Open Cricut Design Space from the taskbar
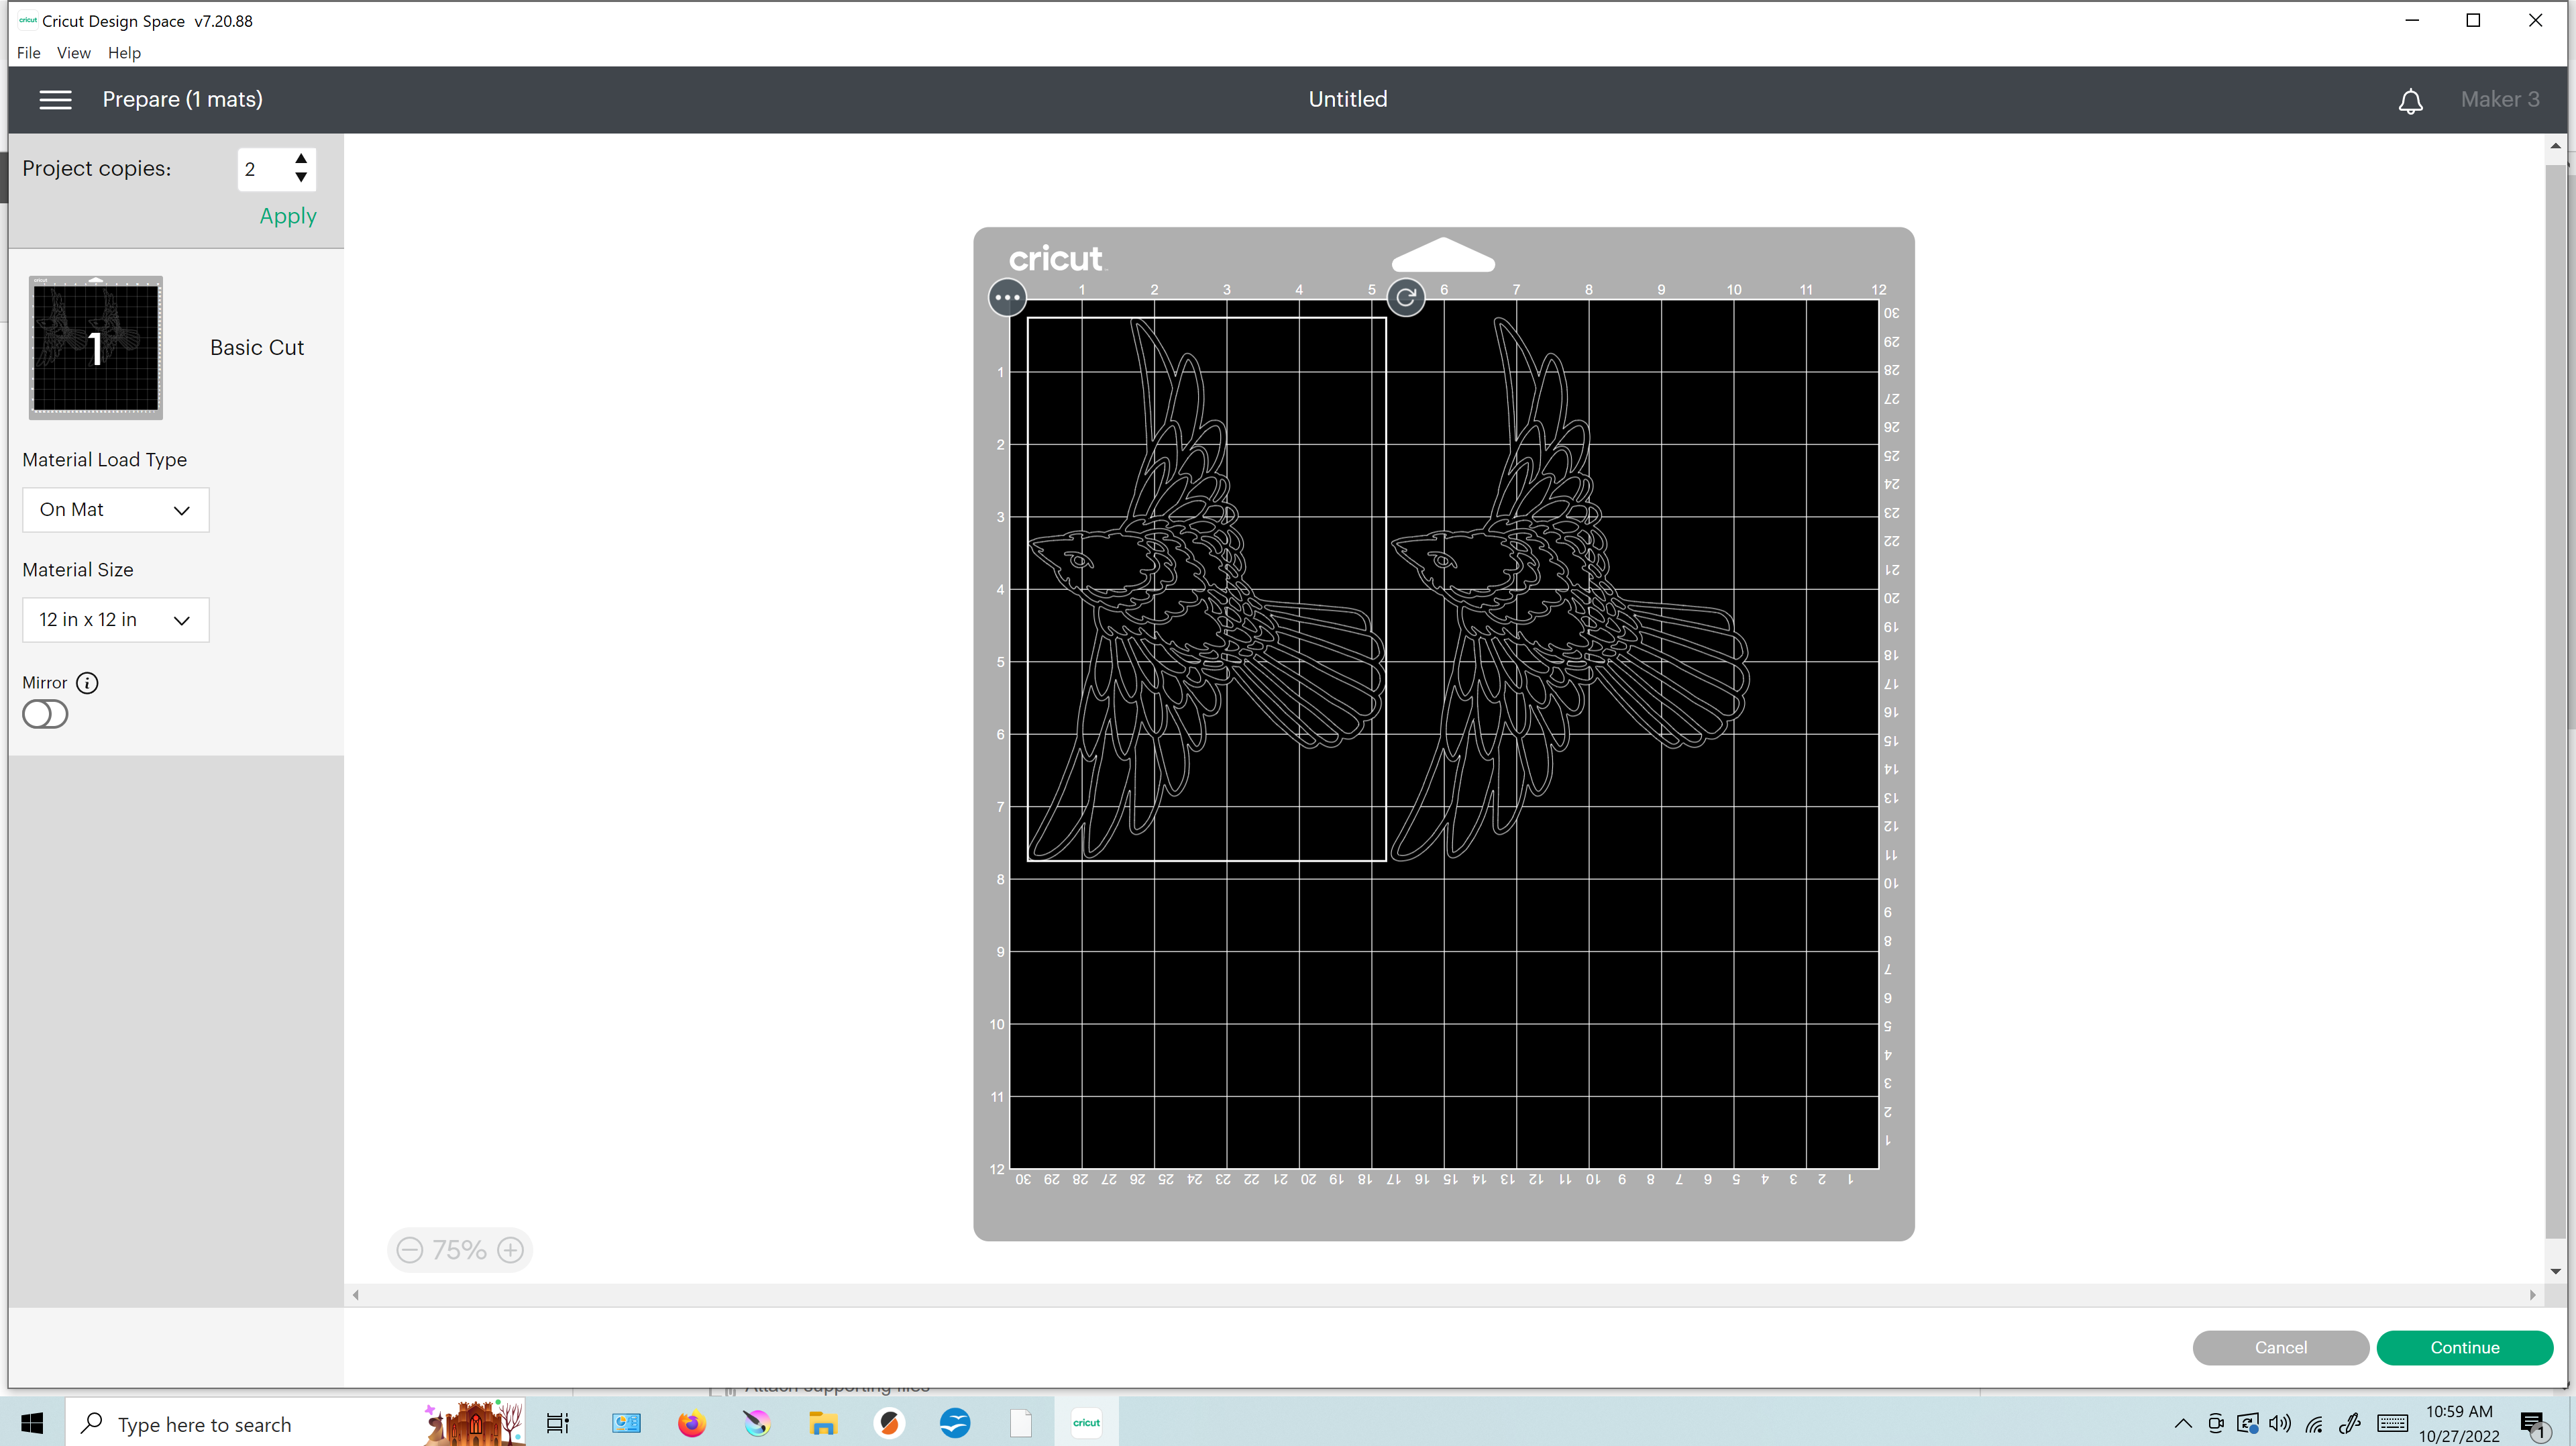2576x1446 pixels. (x=1086, y=1422)
